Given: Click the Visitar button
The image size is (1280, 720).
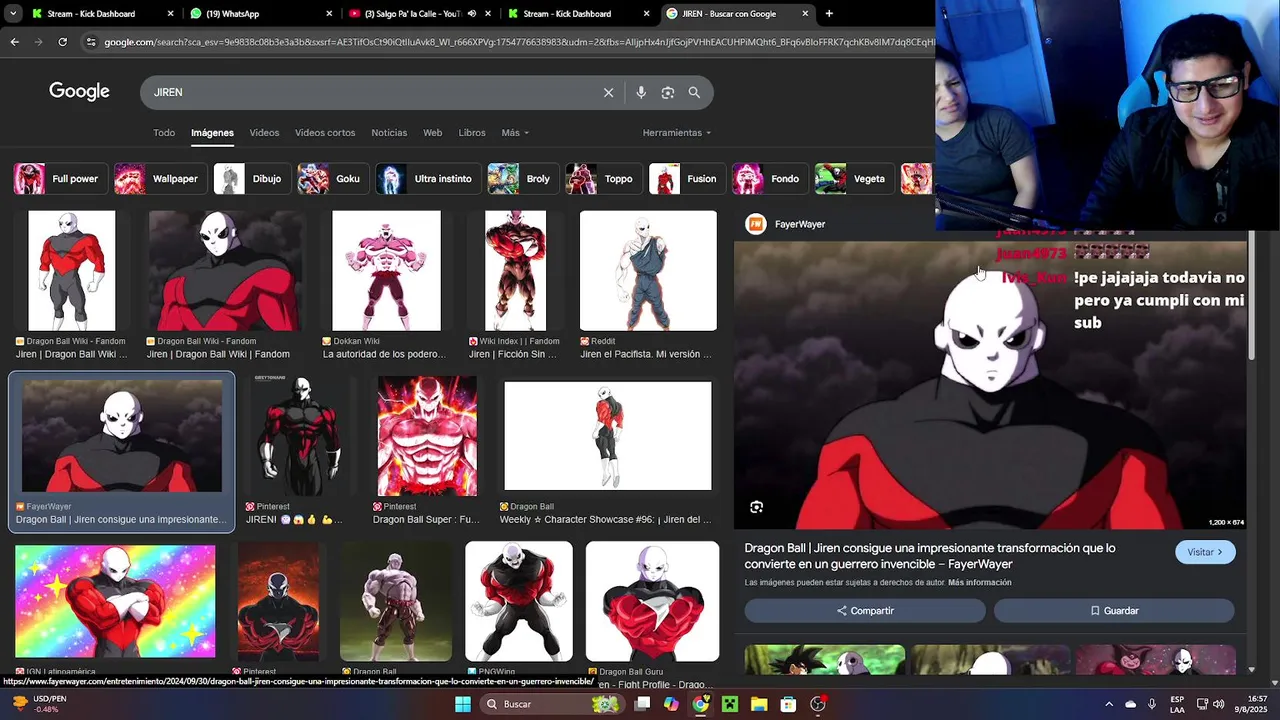Looking at the screenshot, I should (x=1205, y=552).
